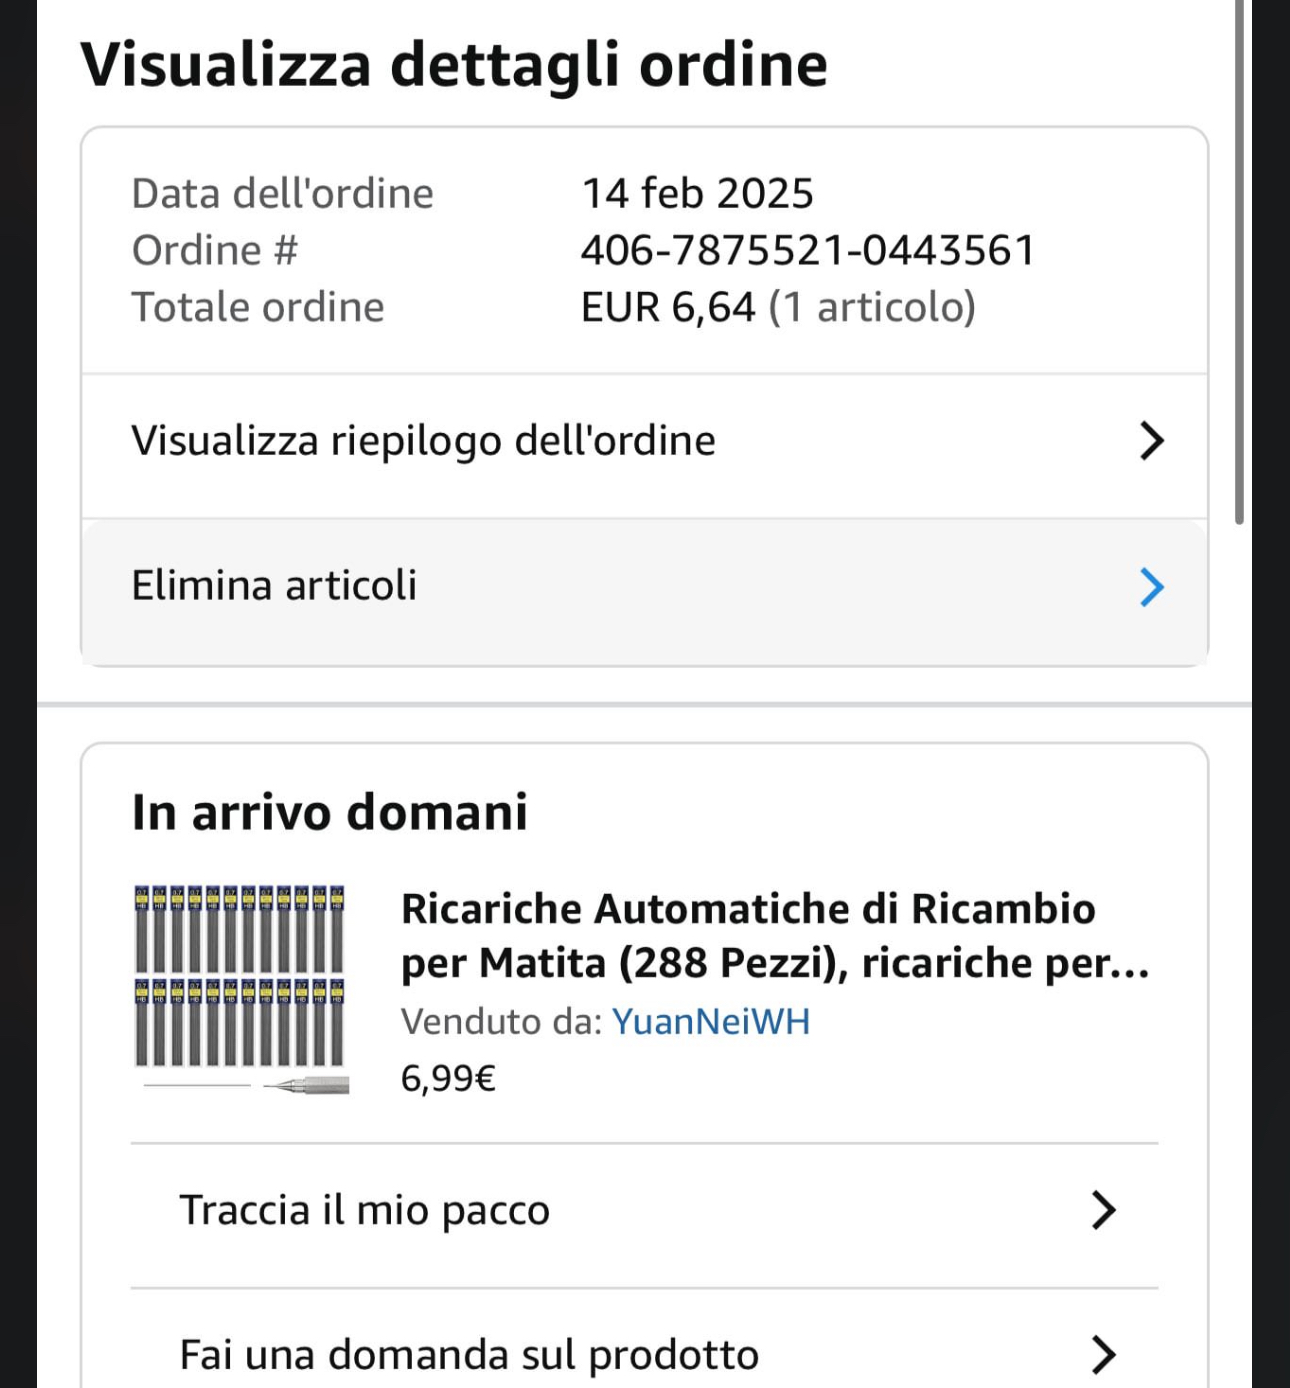Click chevron beside Visualizza riepilogo dell'ordine
Image resolution: width=1290 pixels, height=1388 pixels.
[x=1151, y=441]
